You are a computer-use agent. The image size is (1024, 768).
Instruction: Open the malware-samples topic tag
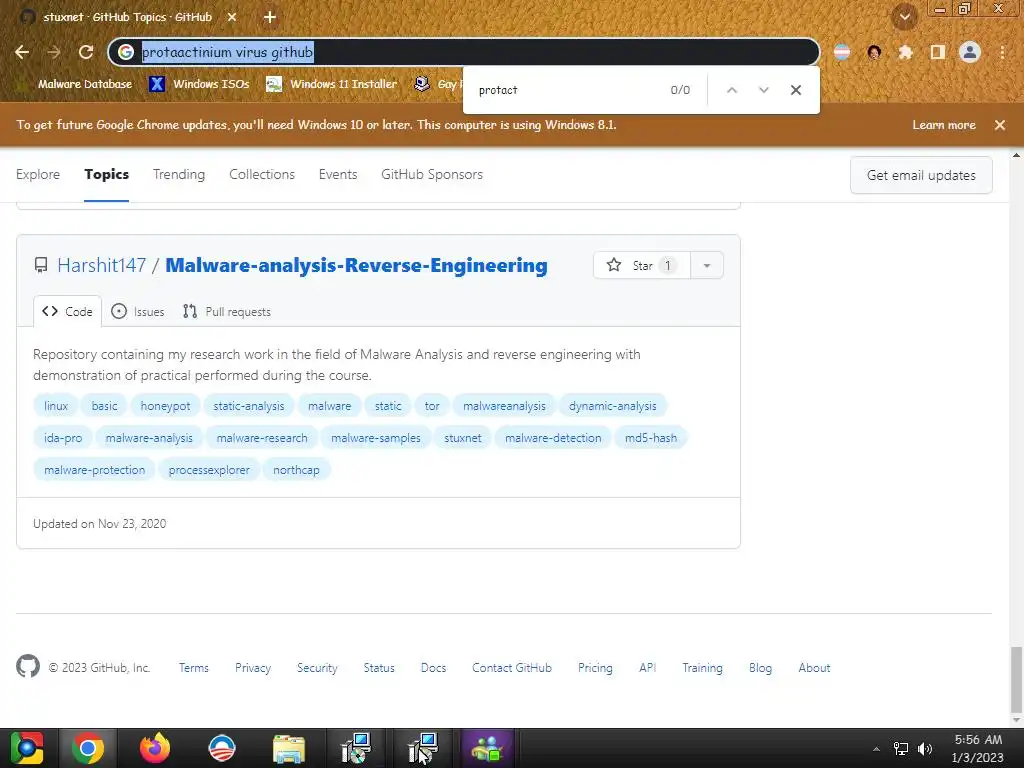click(x=376, y=438)
